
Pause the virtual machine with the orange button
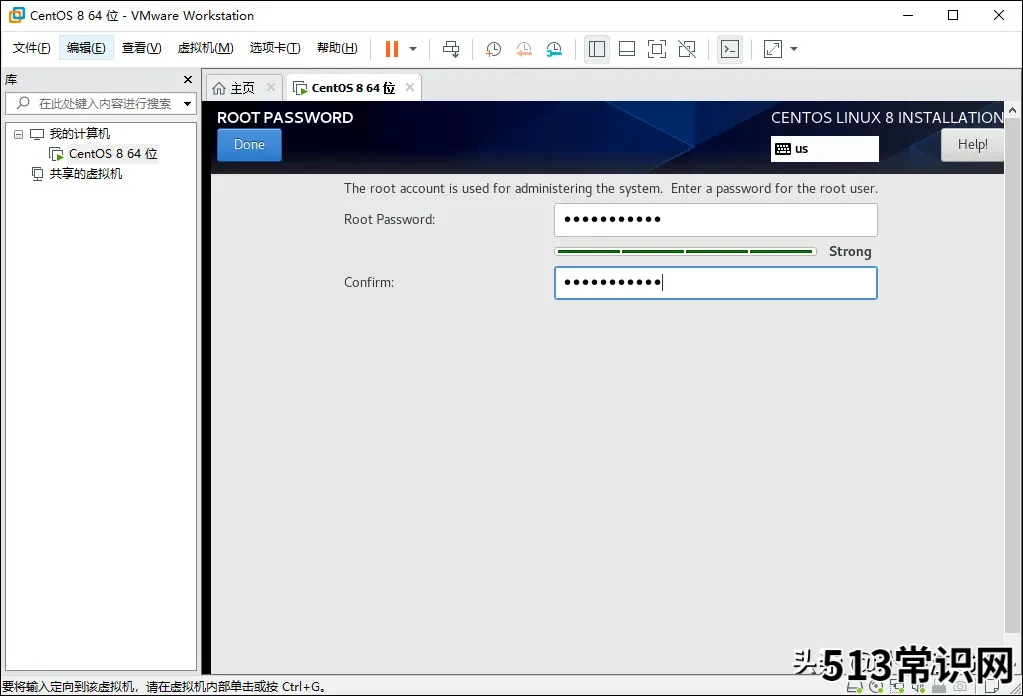[391, 49]
